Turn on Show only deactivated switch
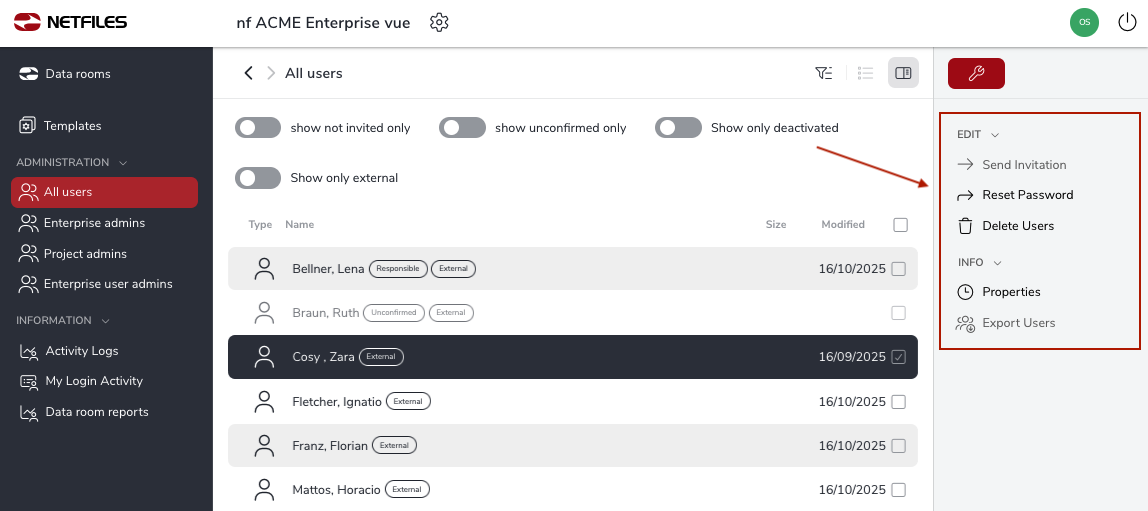 678,128
